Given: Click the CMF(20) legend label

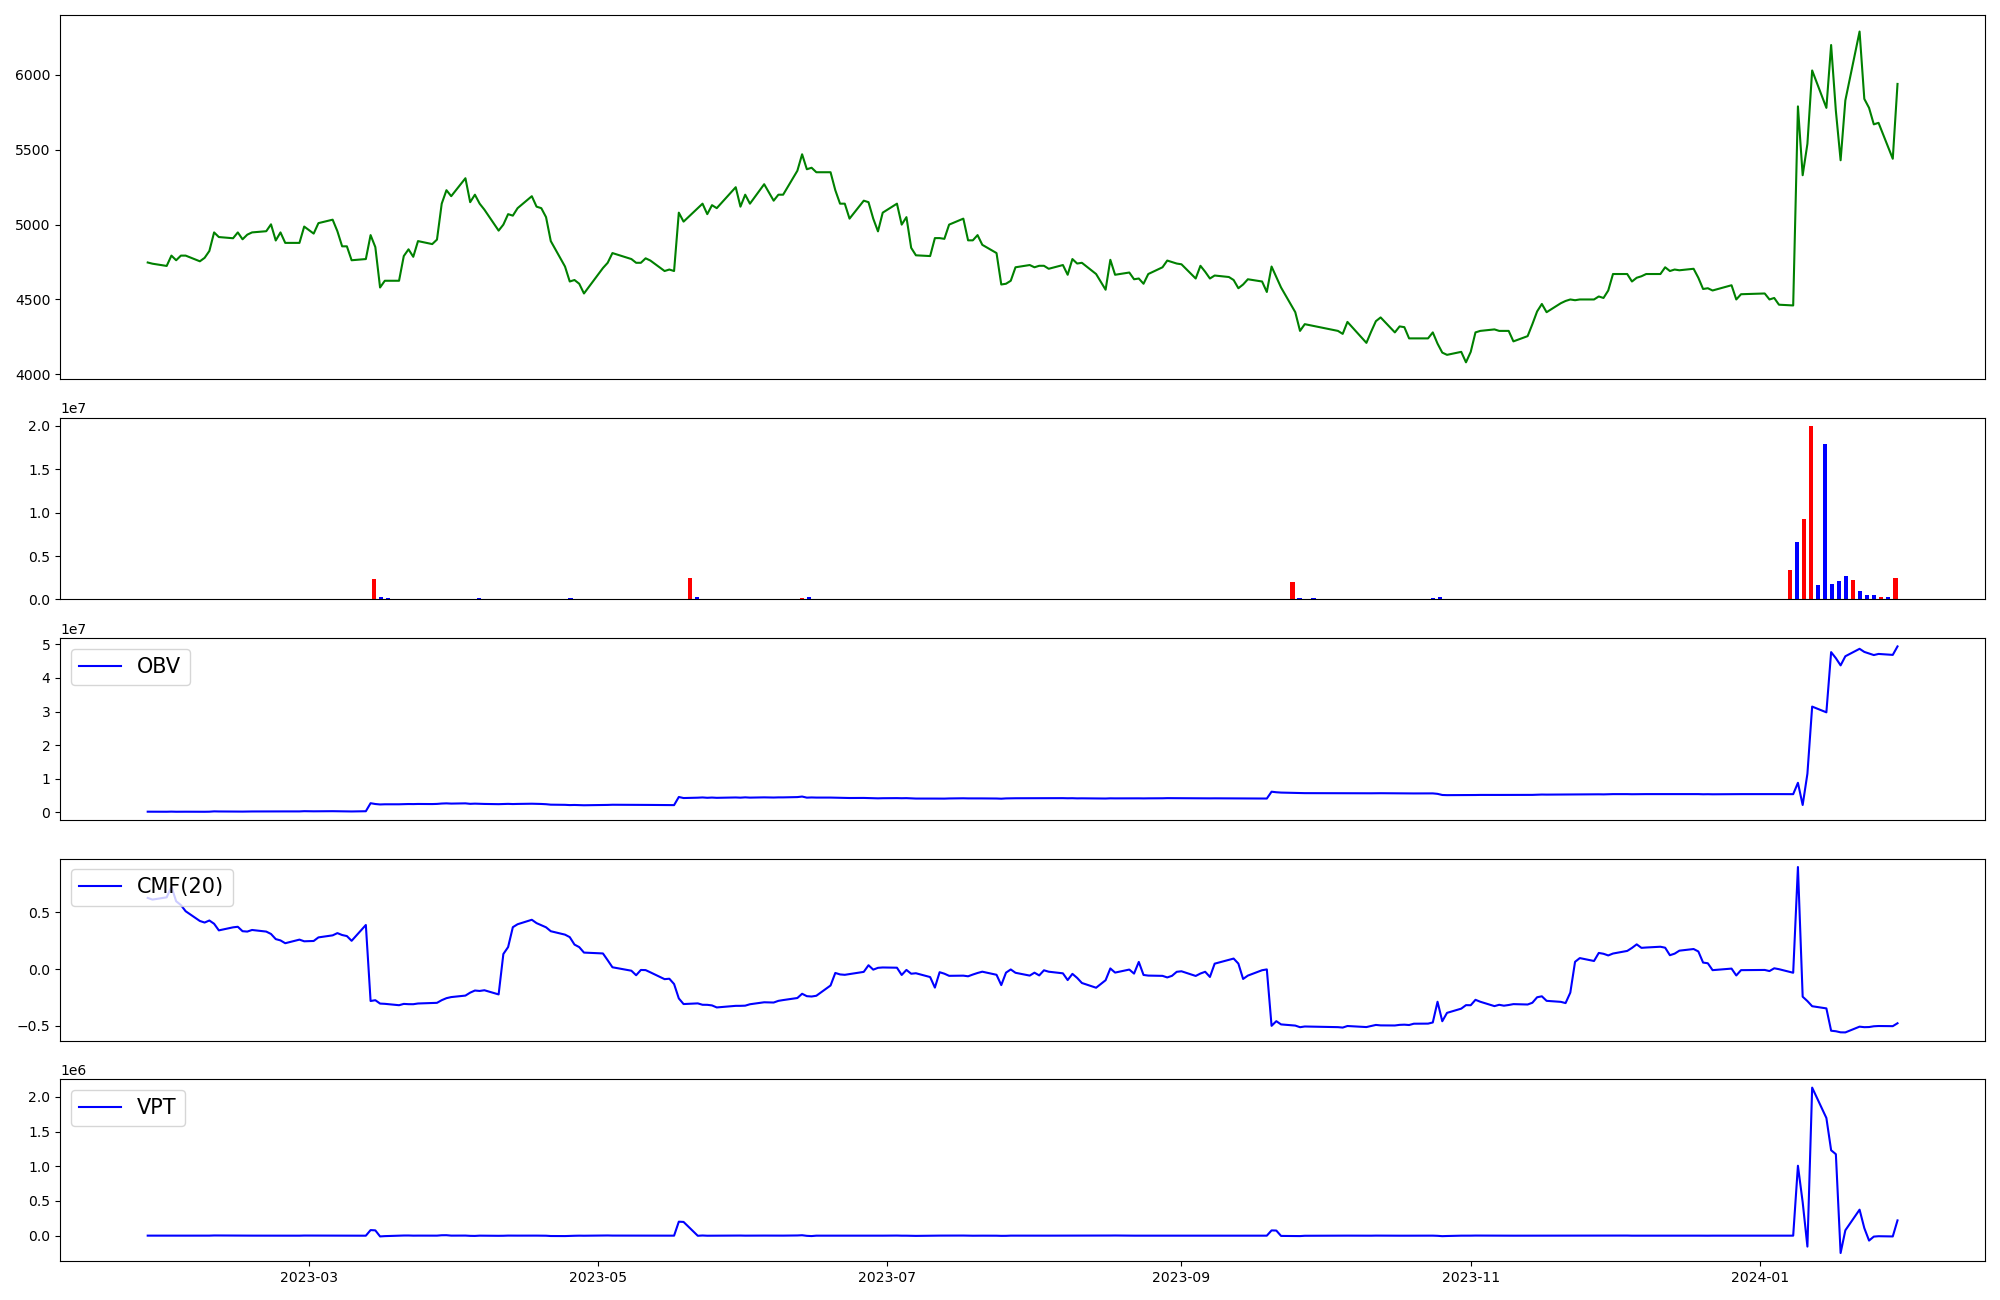Looking at the screenshot, I should point(179,887).
